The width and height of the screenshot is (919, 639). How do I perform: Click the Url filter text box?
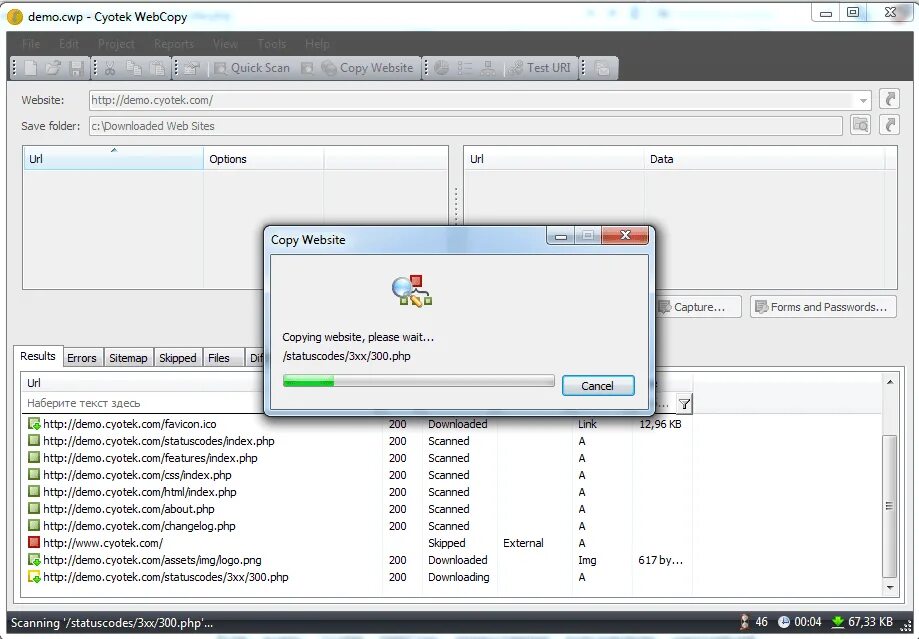coord(144,403)
